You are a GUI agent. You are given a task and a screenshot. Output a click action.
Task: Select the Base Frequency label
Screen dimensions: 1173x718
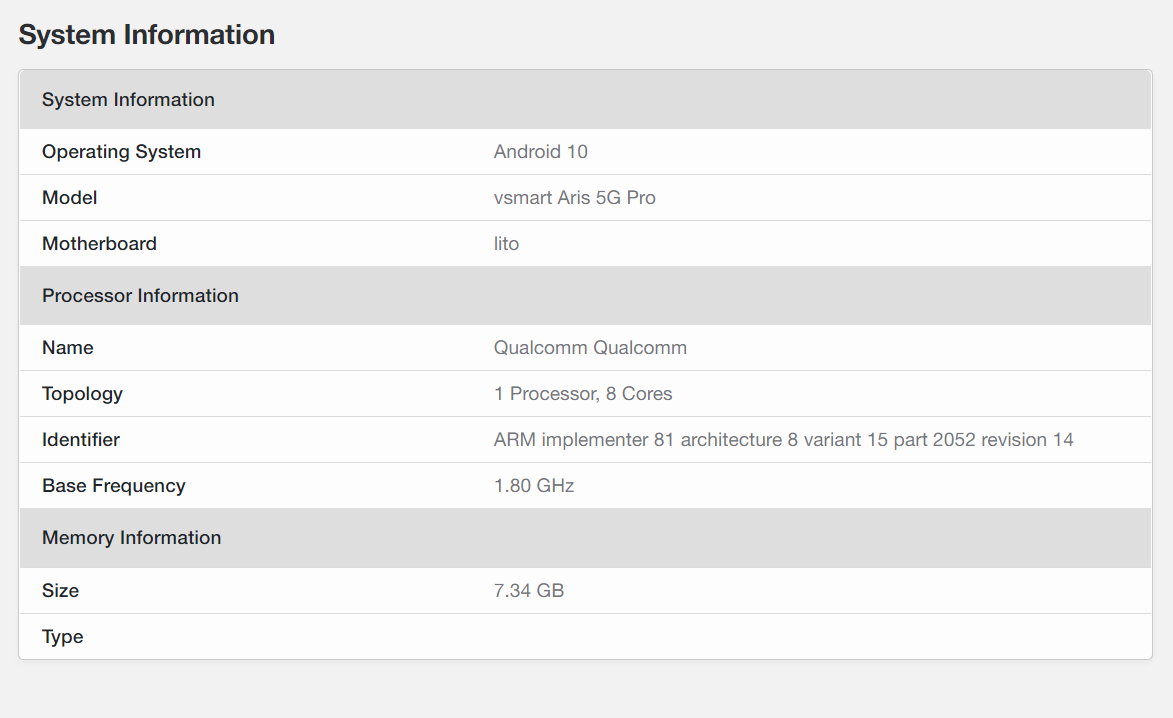[113, 486]
